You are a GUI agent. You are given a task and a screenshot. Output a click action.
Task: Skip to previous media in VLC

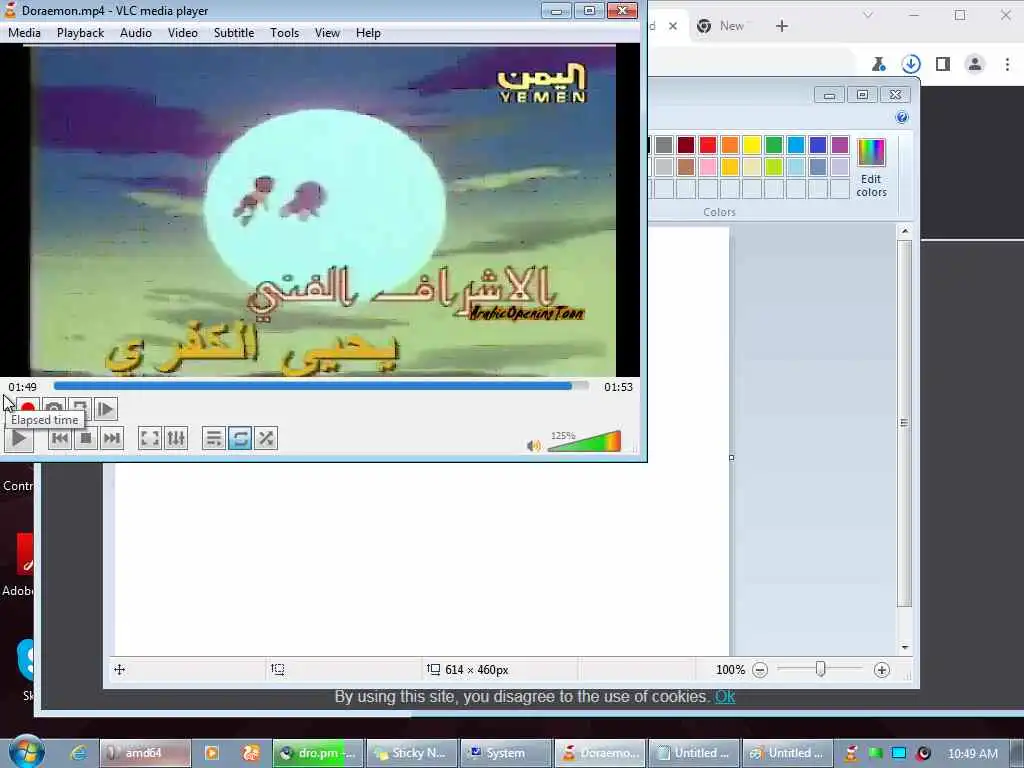point(59,438)
